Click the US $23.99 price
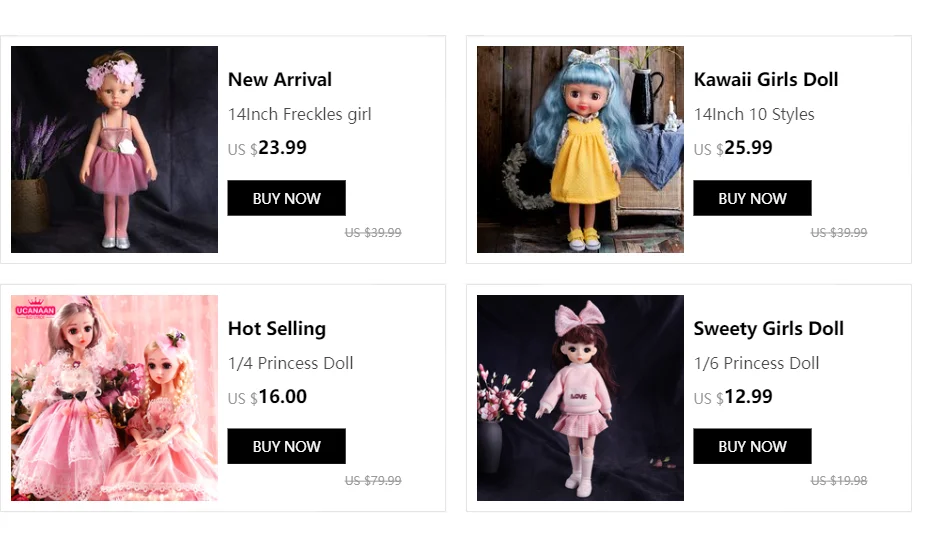Viewport: 943px width, 536px height. coord(268,148)
